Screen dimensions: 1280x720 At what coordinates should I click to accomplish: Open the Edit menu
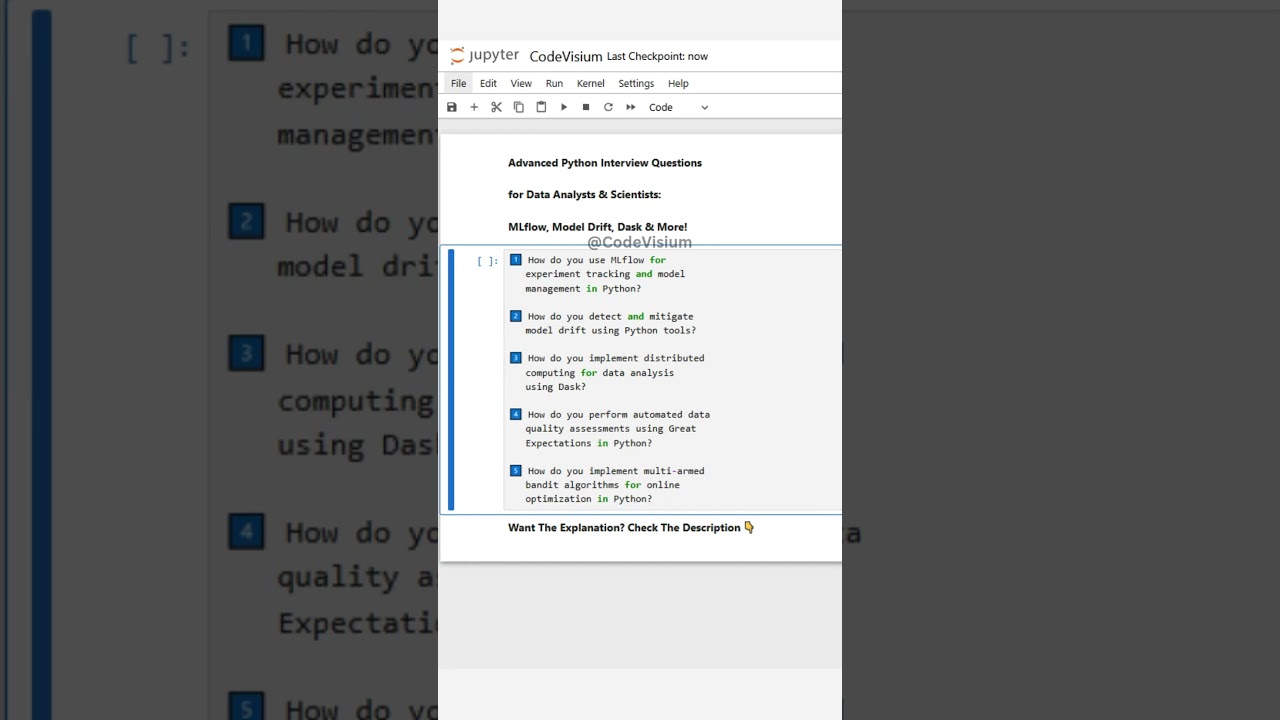[x=488, y=83]
